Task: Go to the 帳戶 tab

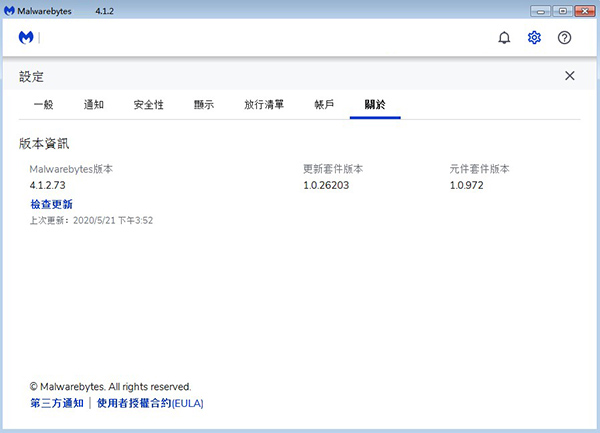Action: 324,104
